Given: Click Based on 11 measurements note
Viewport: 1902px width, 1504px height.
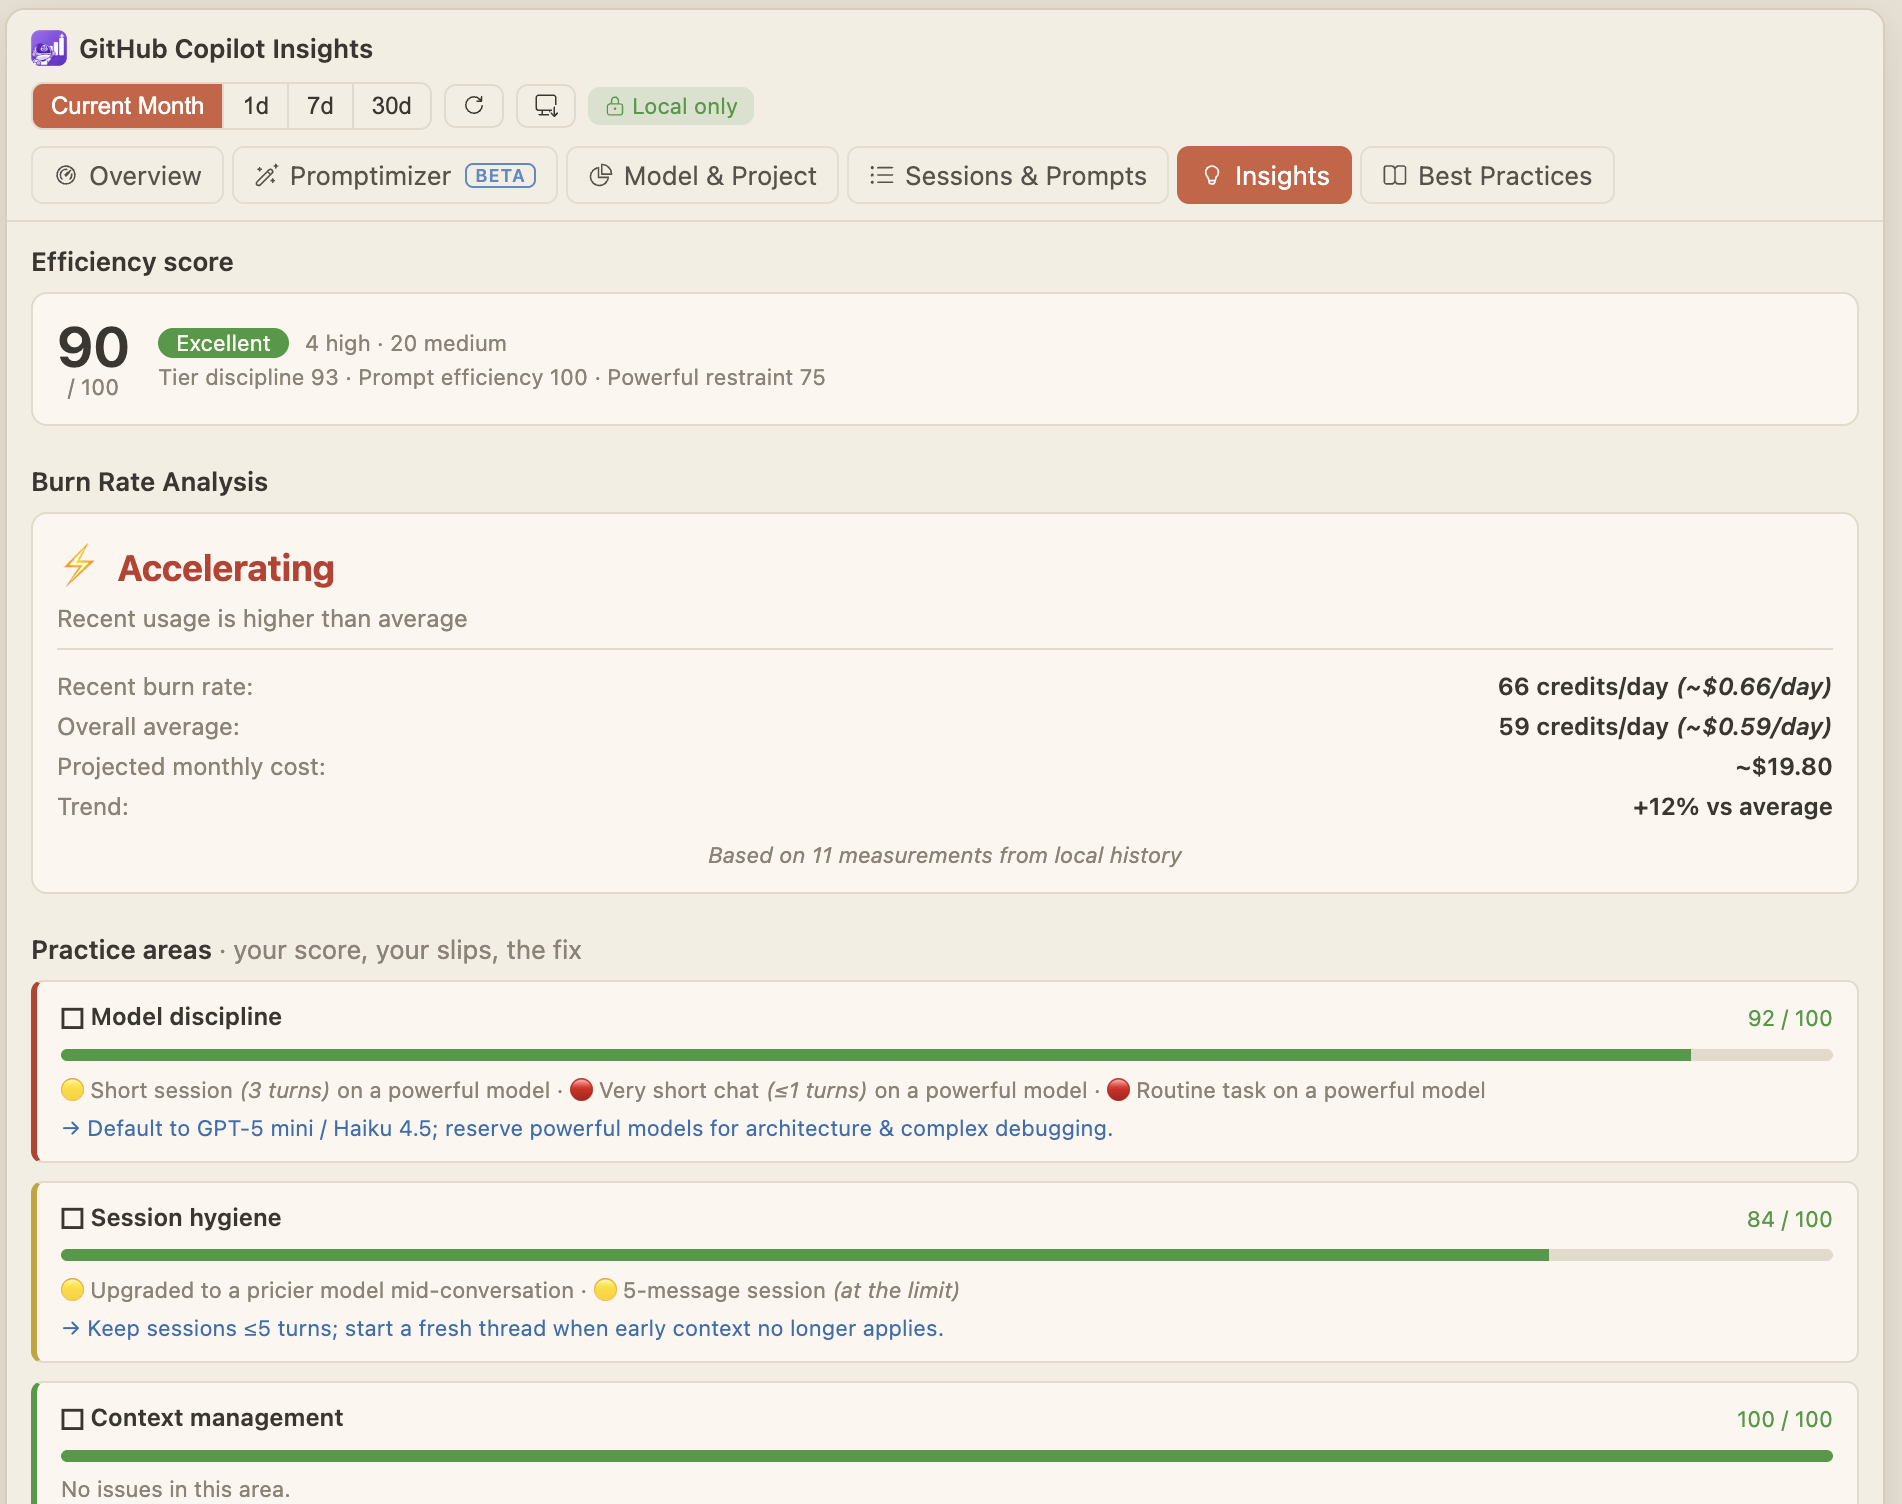Looking at the screenshot, I should (x=945, y=855).
